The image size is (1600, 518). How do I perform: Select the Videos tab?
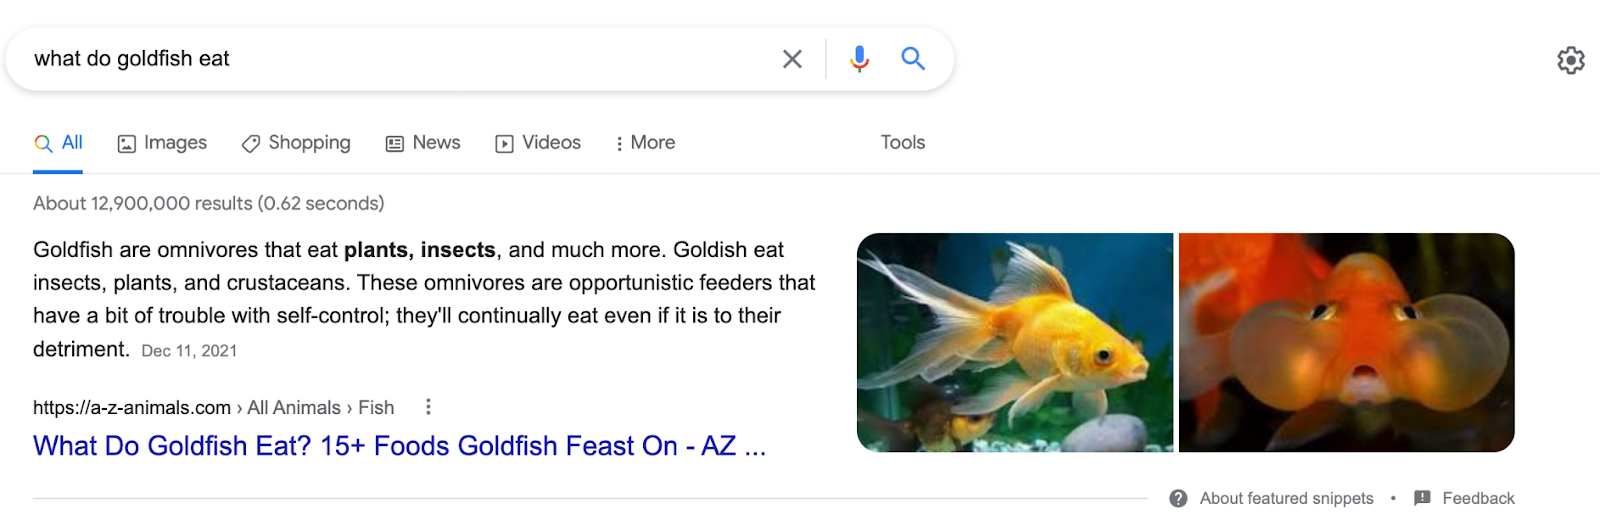pos(538,143)
